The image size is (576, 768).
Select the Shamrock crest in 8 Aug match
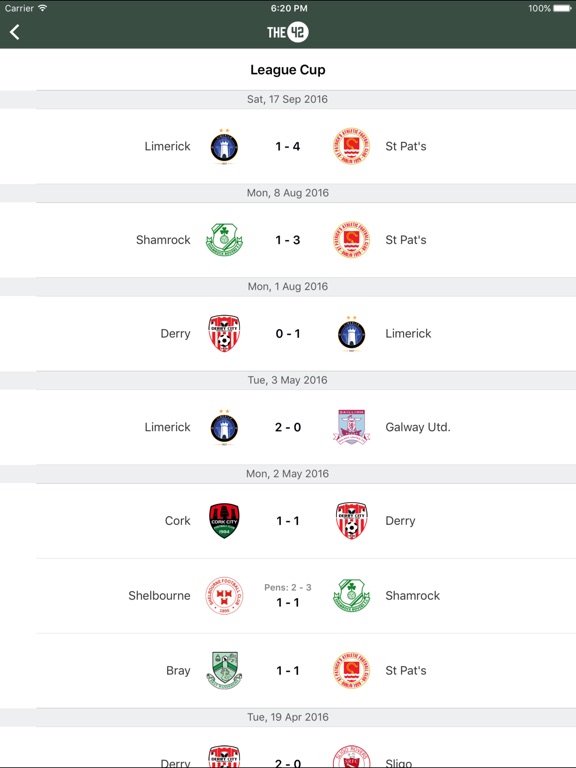(224, 240)
